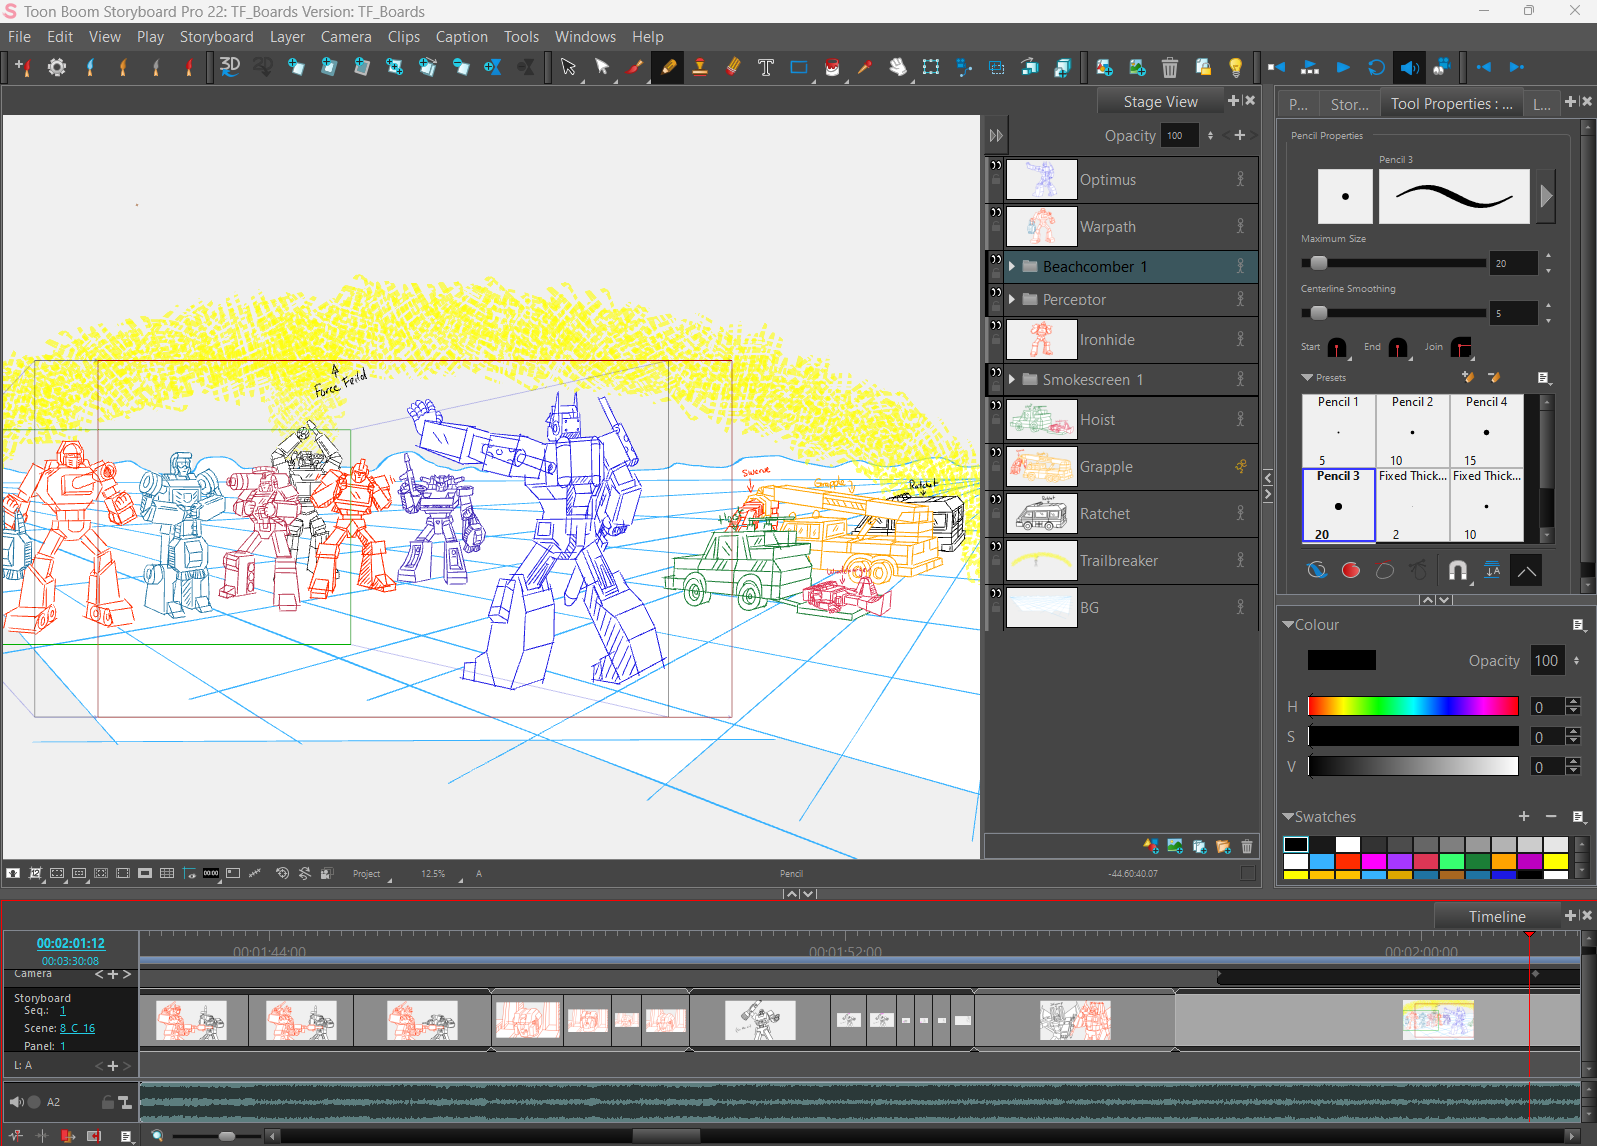This screenshot has height=1146, width=1597.
Task: Switch to the Tool Properties tab
Action: pos(1451,103)
